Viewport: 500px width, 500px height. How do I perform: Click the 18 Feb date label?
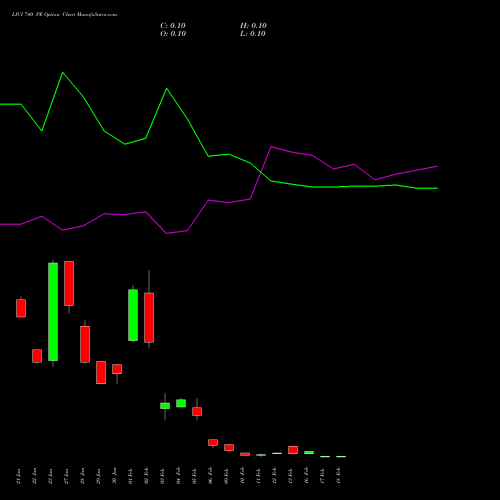tap(339, 476)
